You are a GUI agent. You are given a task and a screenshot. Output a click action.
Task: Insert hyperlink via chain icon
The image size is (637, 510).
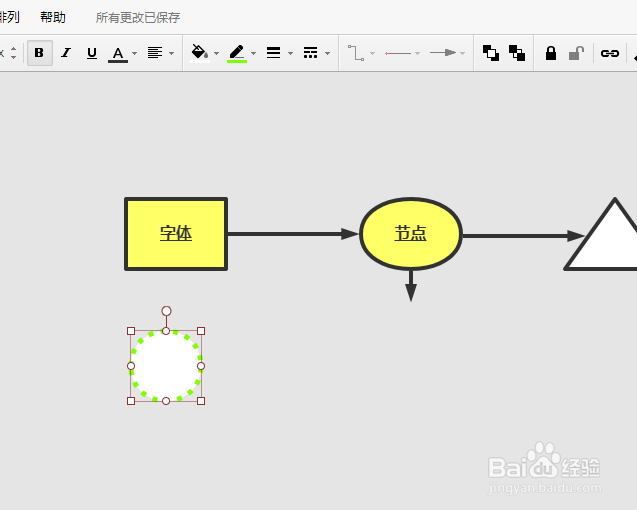pos(610,53)
